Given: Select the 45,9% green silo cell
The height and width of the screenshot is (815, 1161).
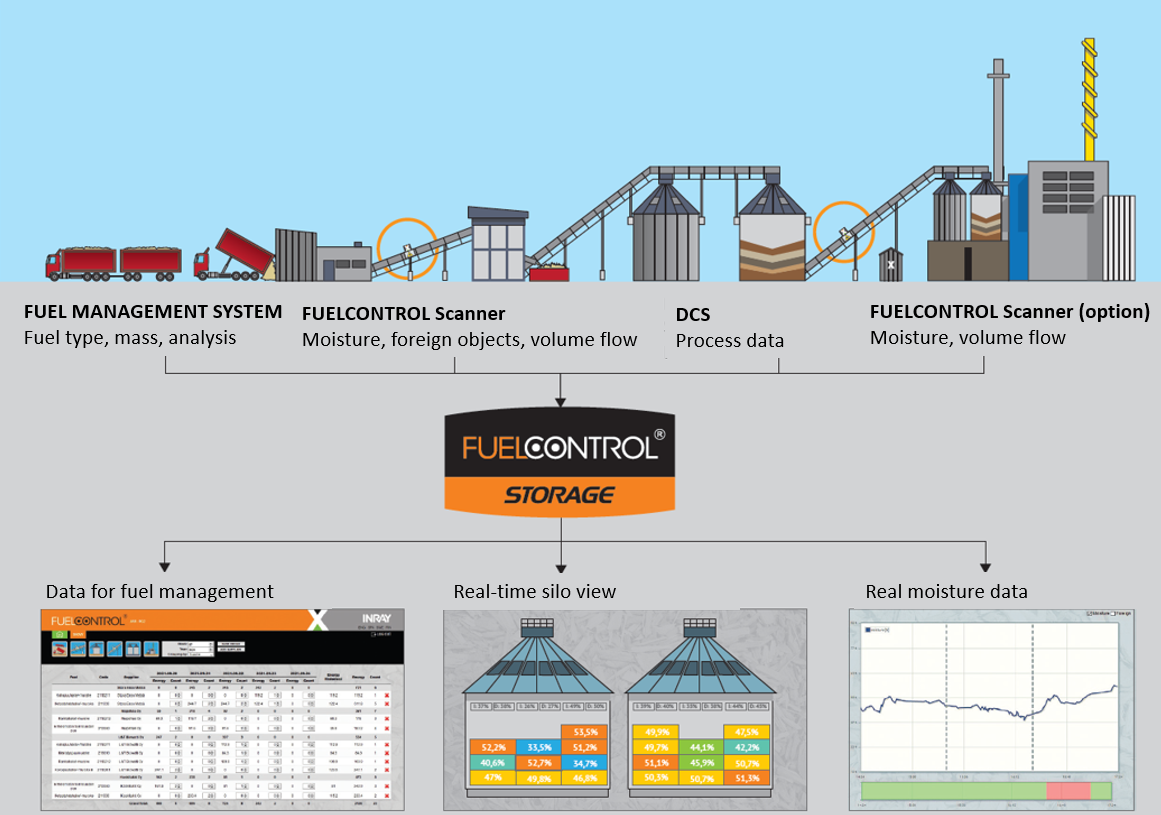Looking at the screenshot, I should point(701,763).
